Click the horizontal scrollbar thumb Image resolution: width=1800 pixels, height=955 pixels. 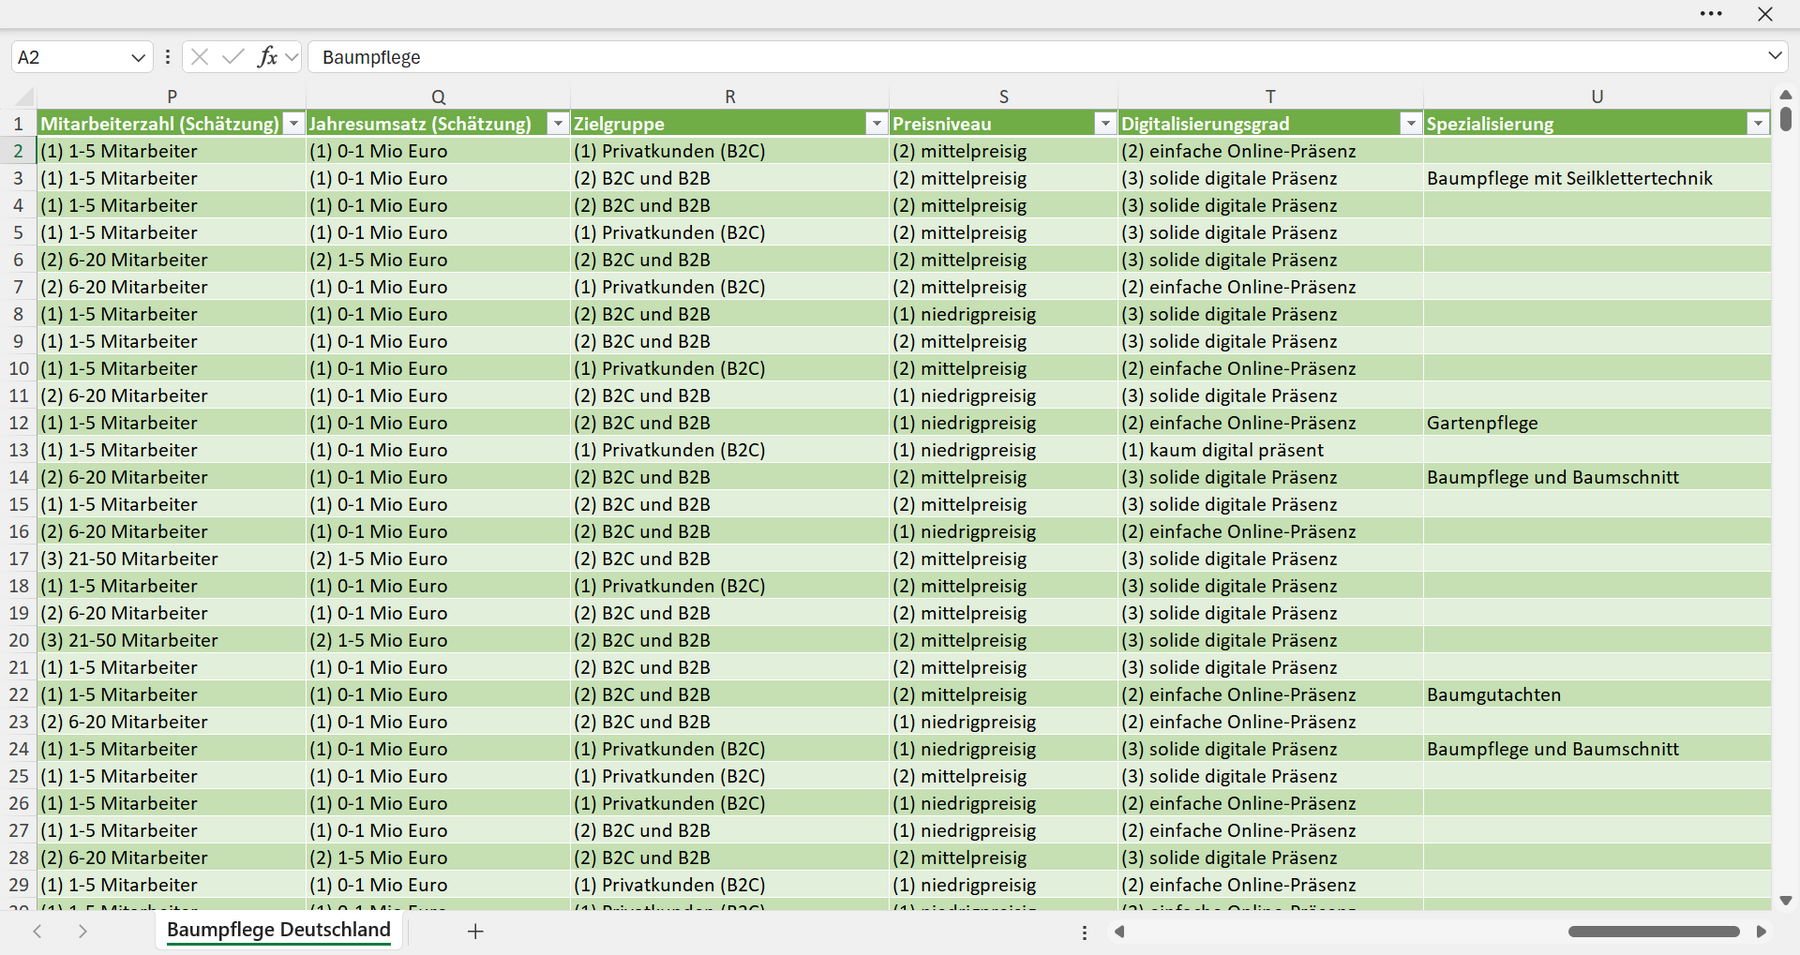(1654, 931)
